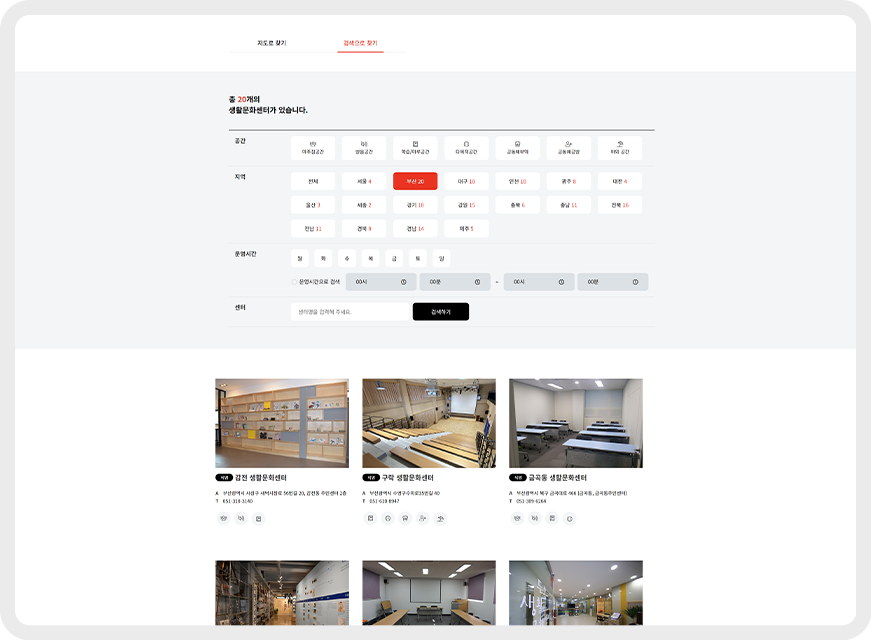Toggle Tuesday (화) operating day
This screenshot has width=871, height=640.
(x=323, y=258)
